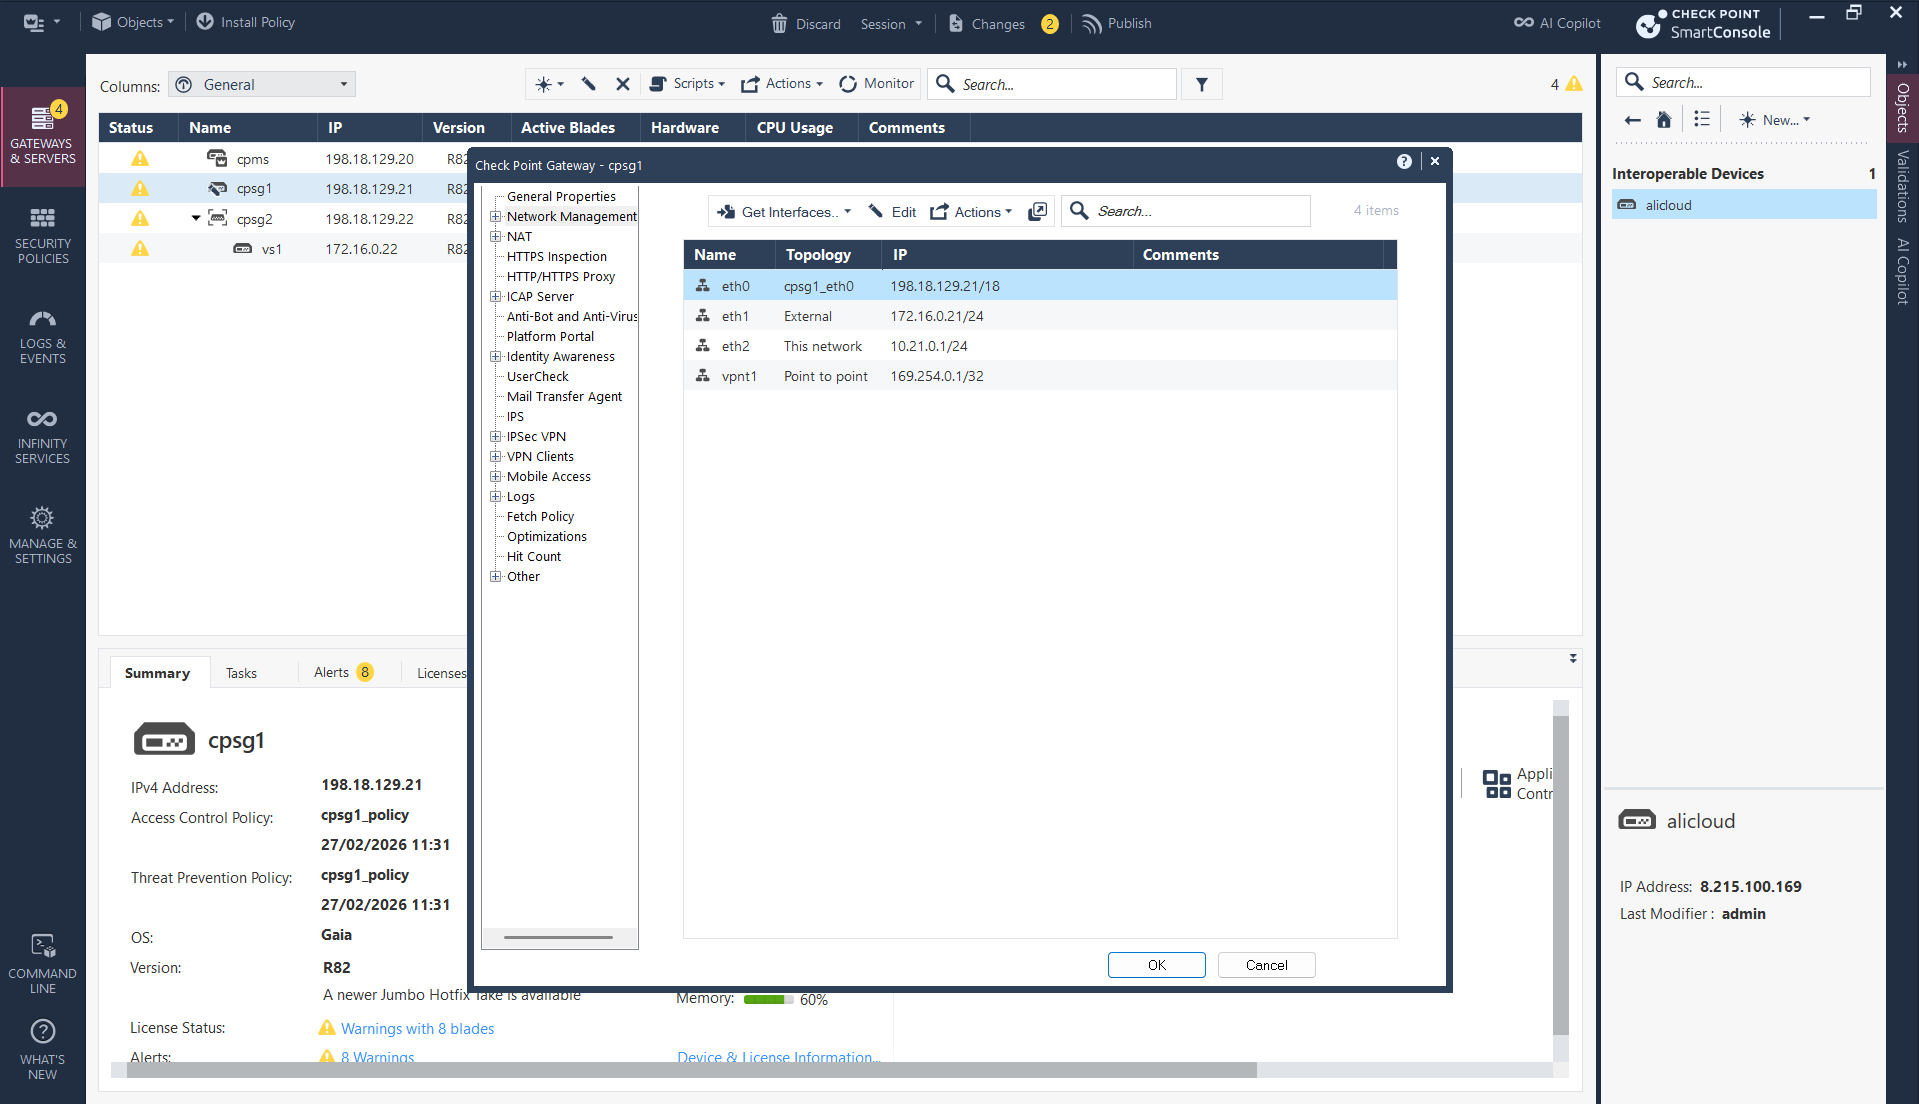The width and height of the screenshot is (1919, 1104).
Task: Click Warnings with 8 blades link
Action: tap(417, 1028)
